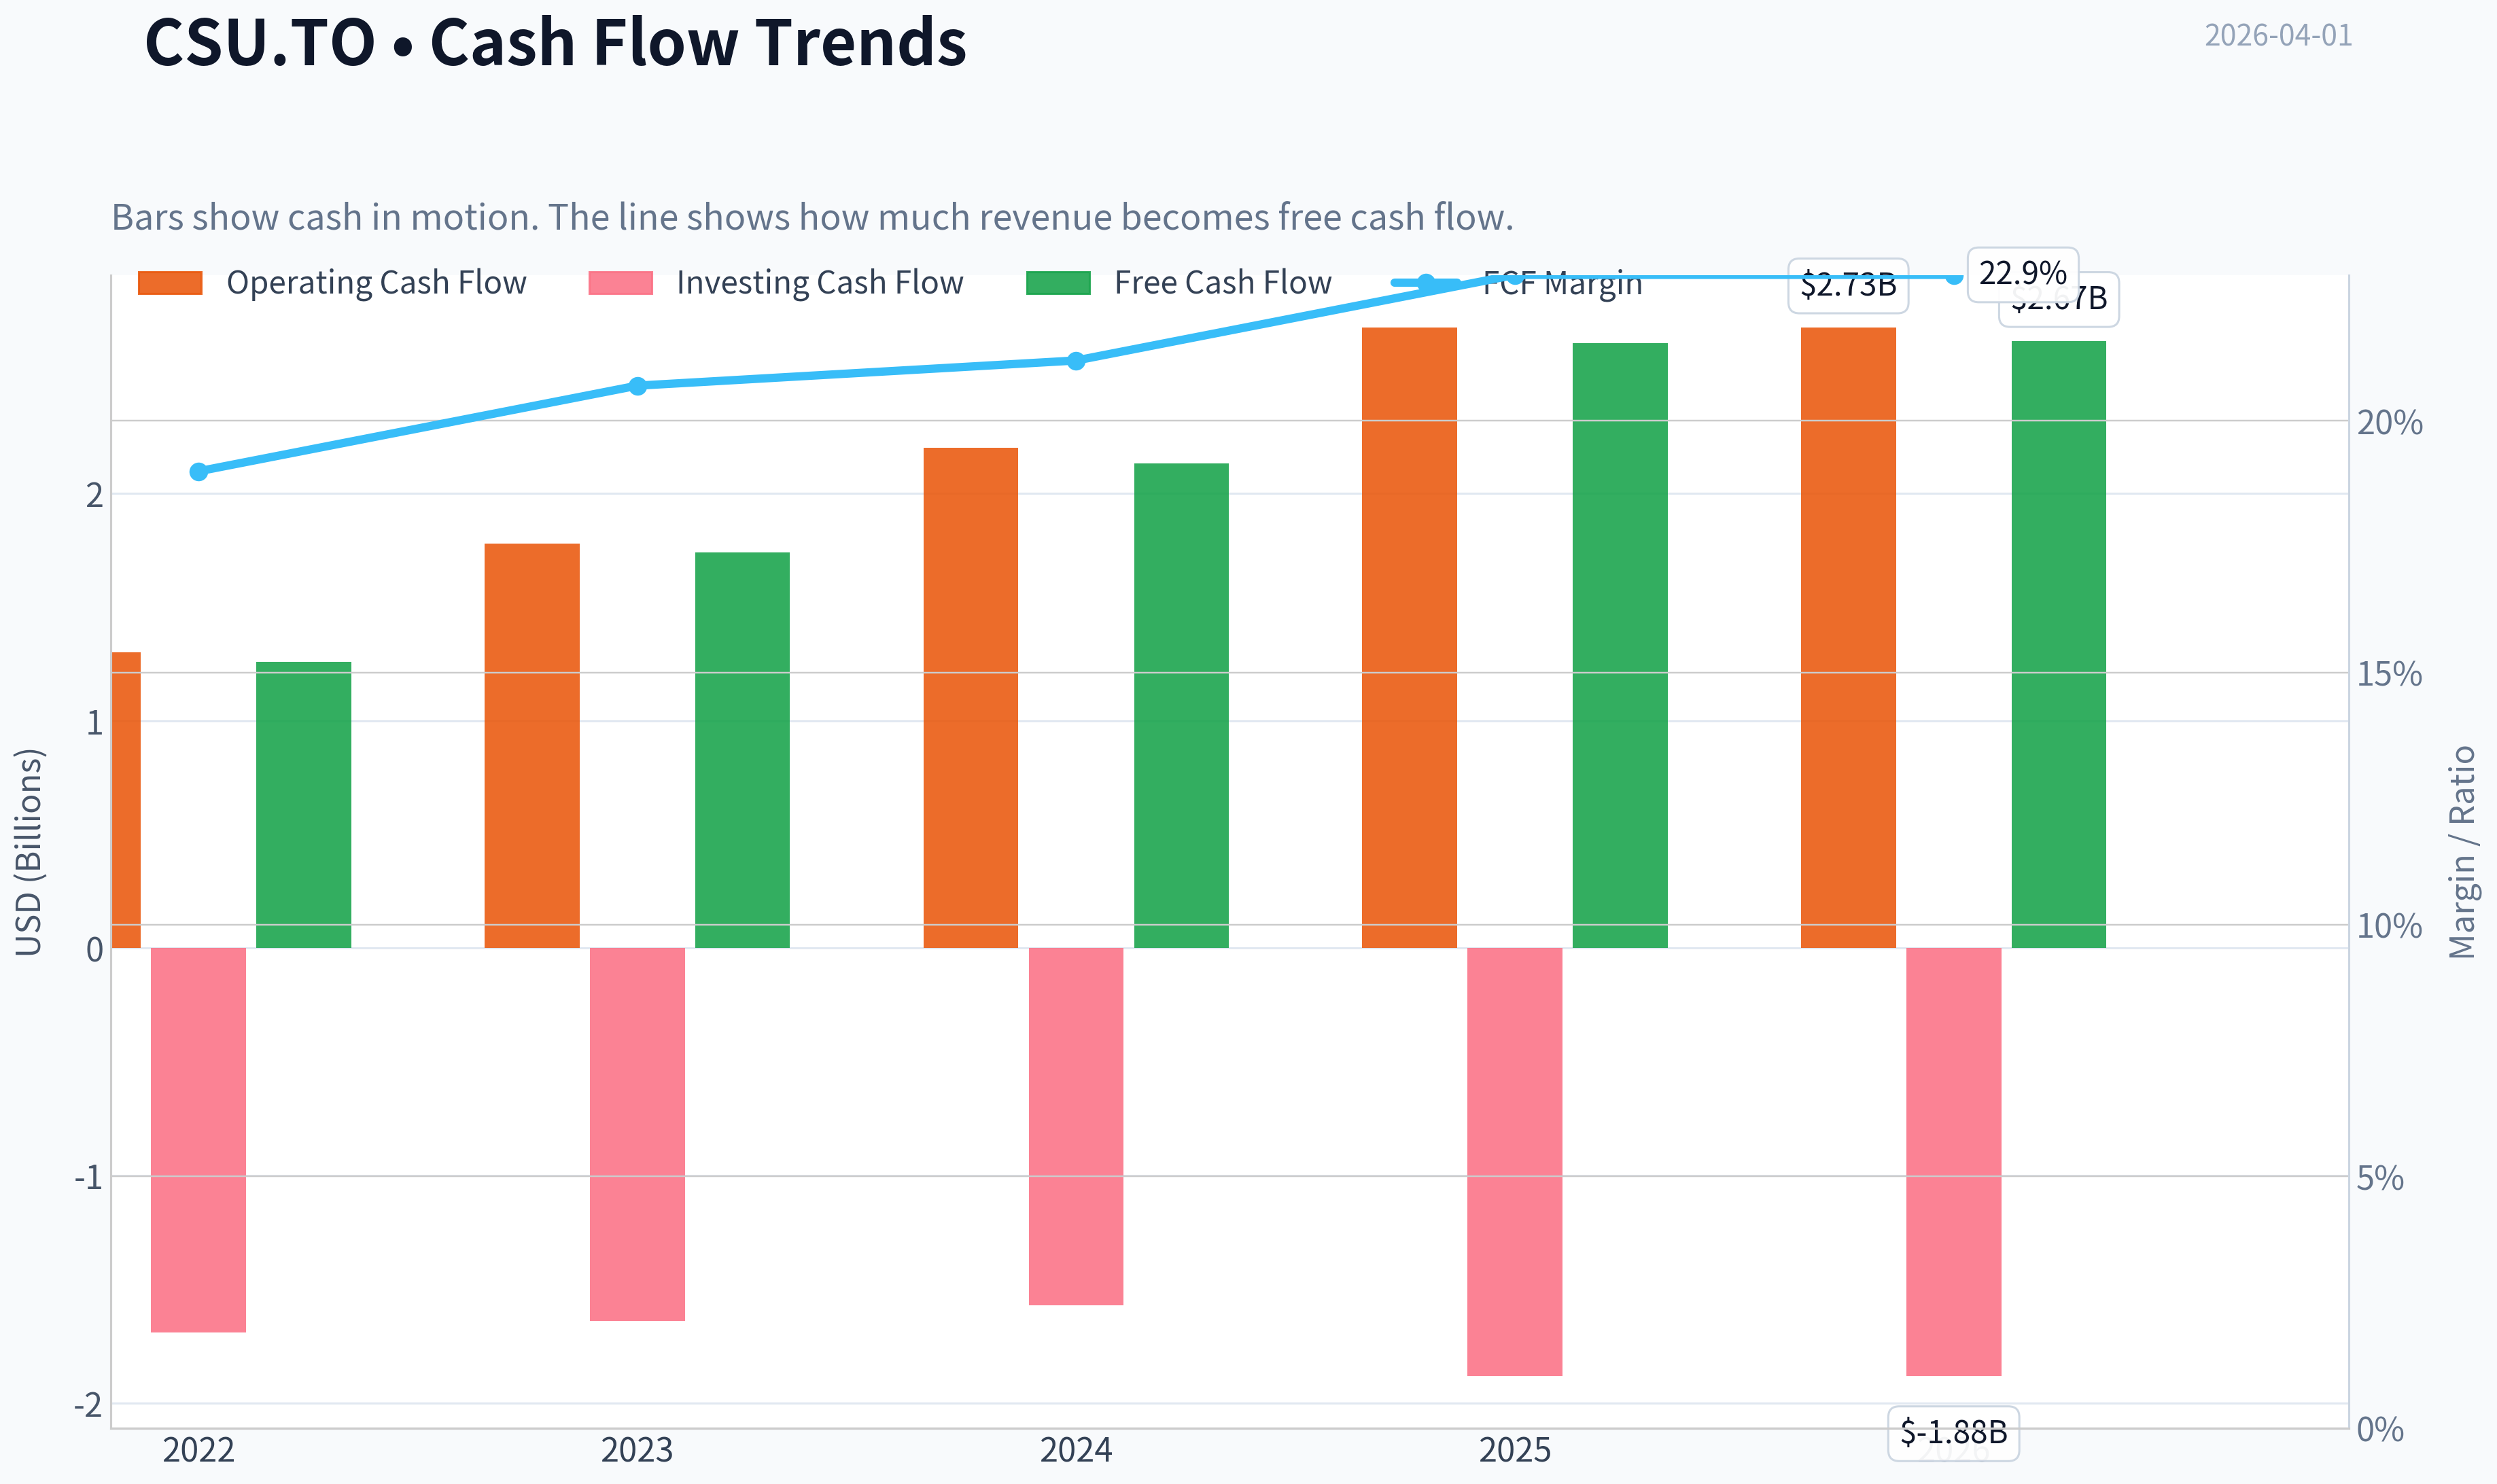Toggle the Operating Cash Flow legend entry
2497x1484 pixels.
(x=332, y=283)
